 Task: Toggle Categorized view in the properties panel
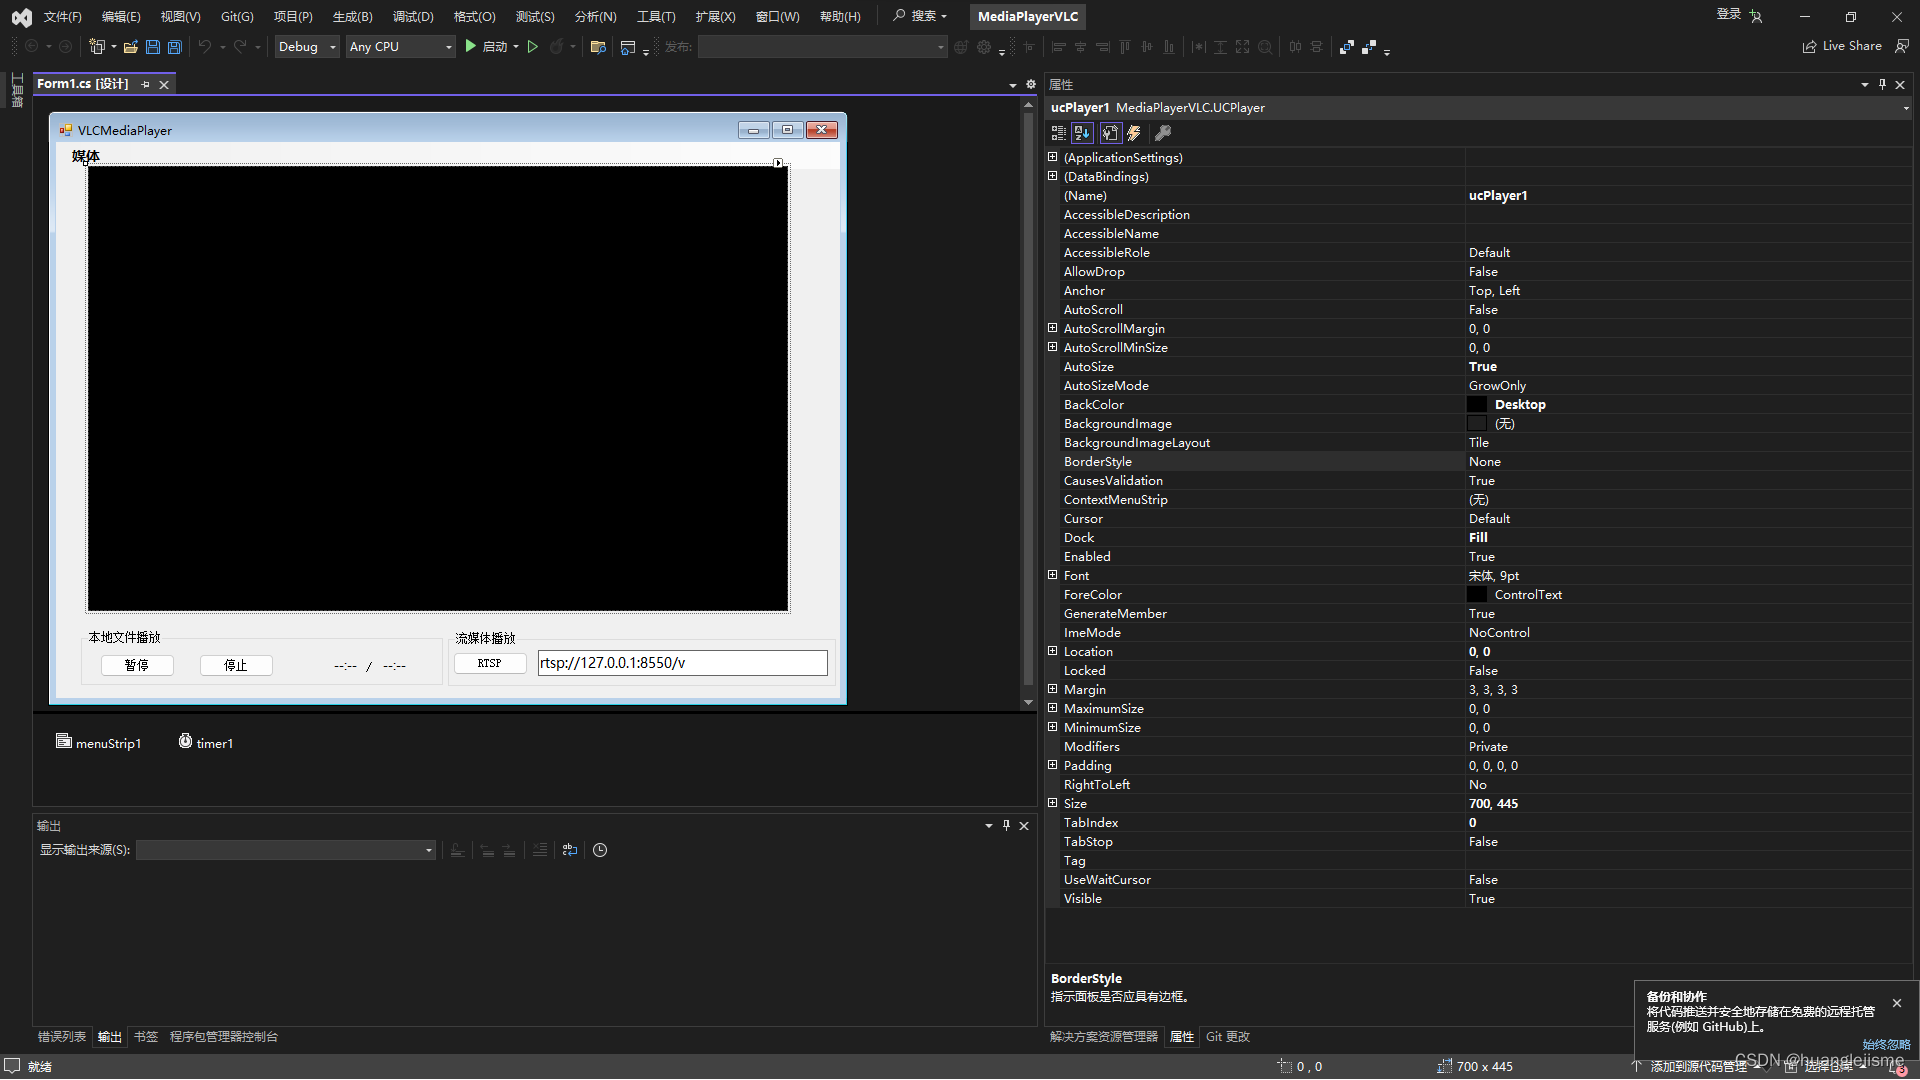pyautogui.click(x=1058, y=133)
